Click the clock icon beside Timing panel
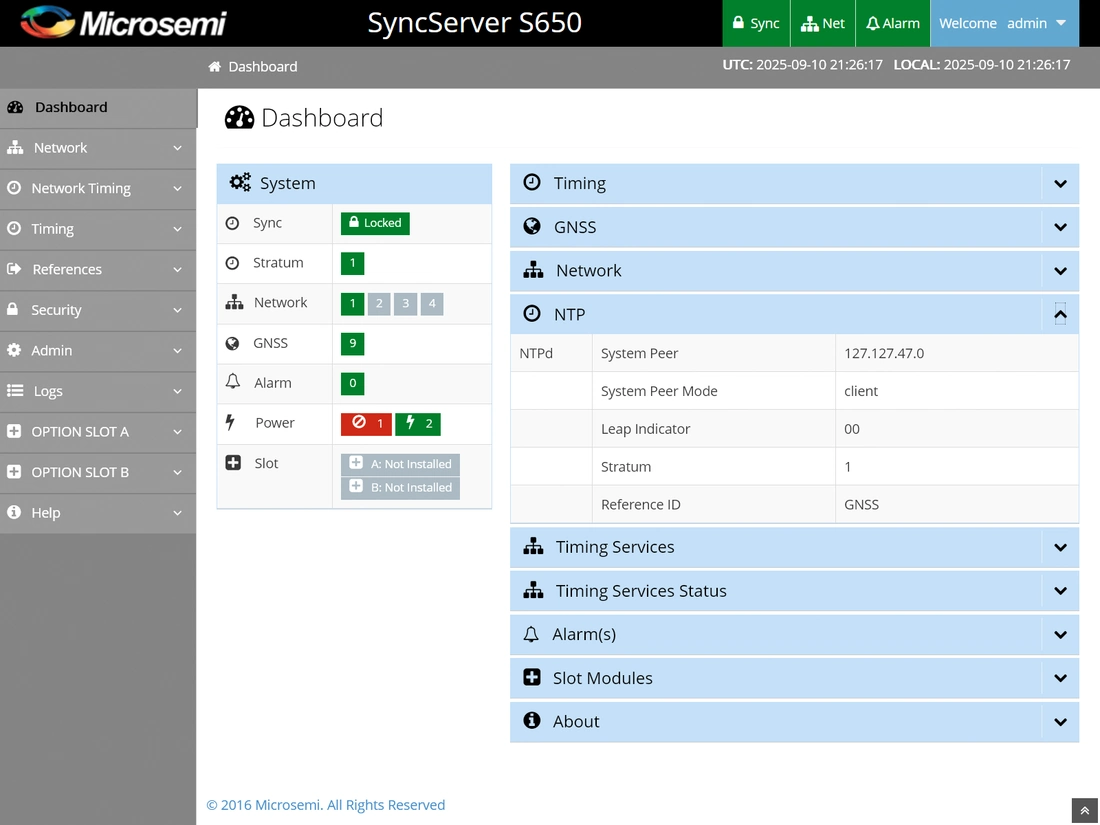Screen dimensions: 1100x825 click(532, 182)
